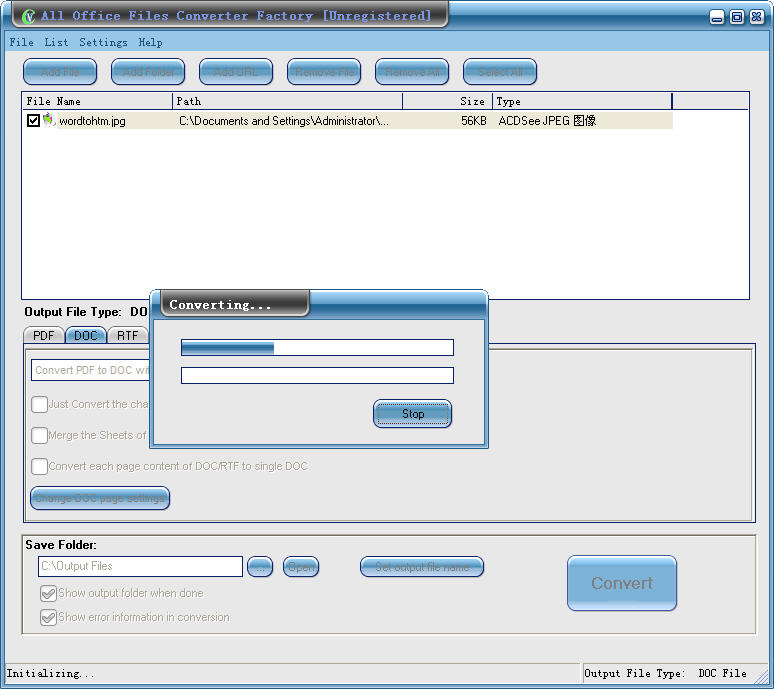
Task: Toggle Convert each page content to single DOC
Action: [x=39, y=466]
